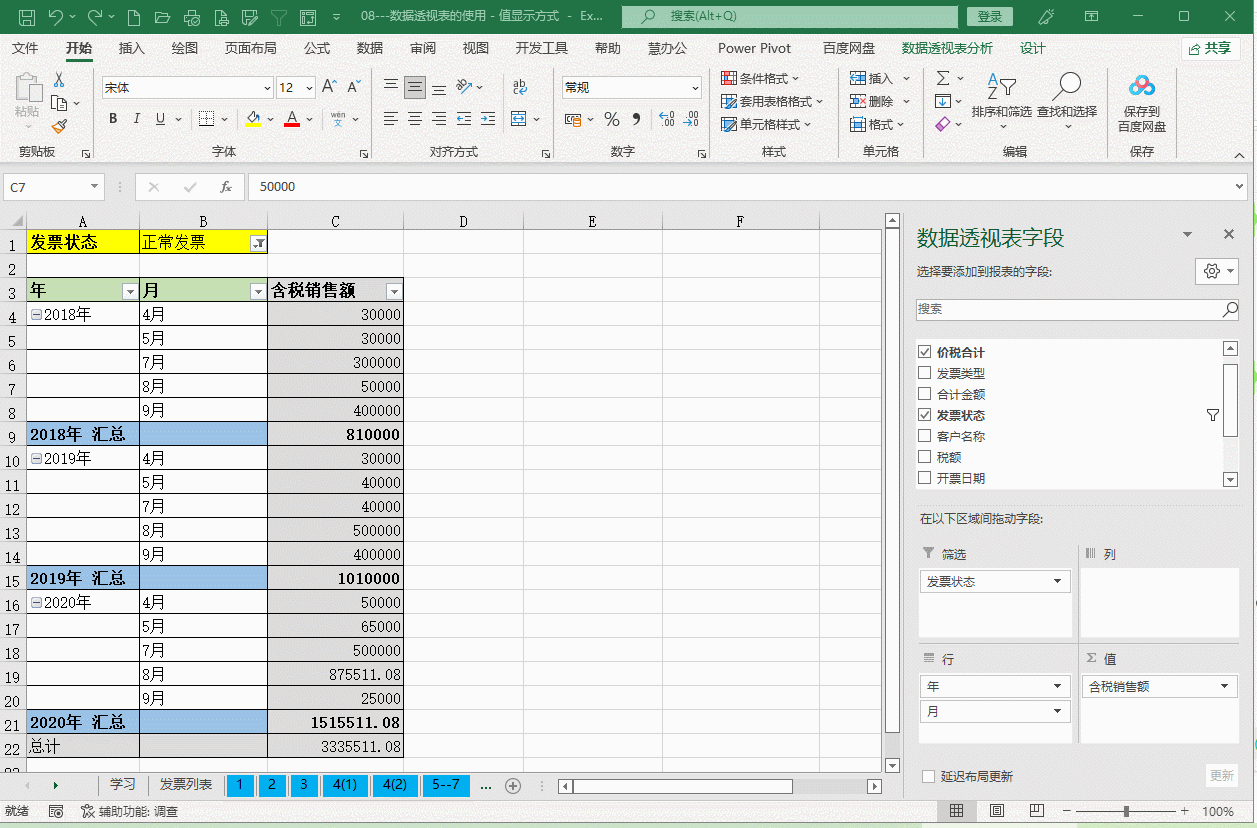This screenshot has width=1257, height=828.
Task: Check the 发票类型 field checkbox
Action: [x=924, y=373]
